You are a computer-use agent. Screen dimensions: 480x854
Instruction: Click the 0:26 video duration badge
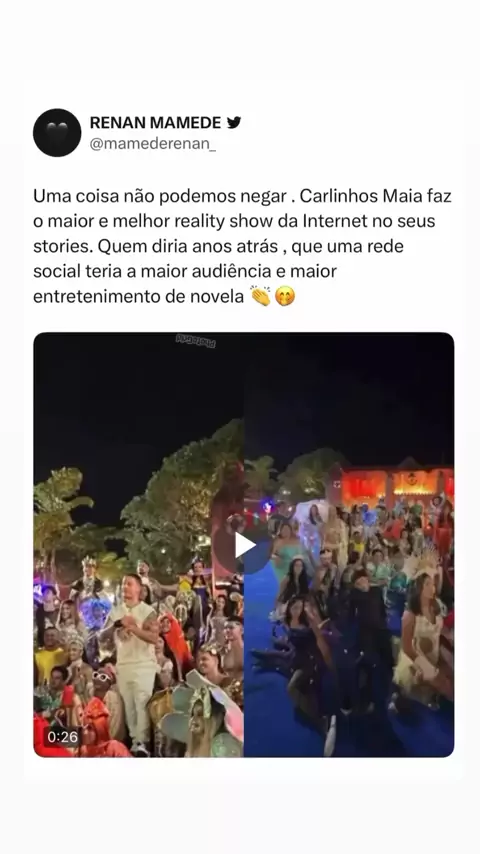tap(63, 737)
